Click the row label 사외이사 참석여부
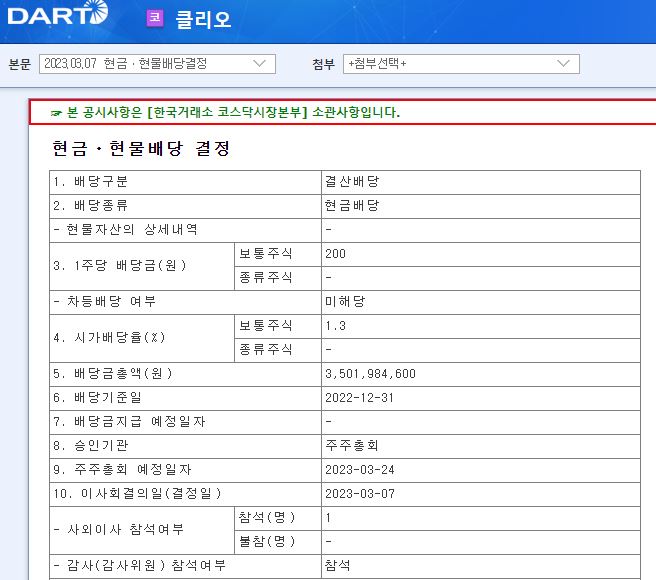 (x=119, y=529)
